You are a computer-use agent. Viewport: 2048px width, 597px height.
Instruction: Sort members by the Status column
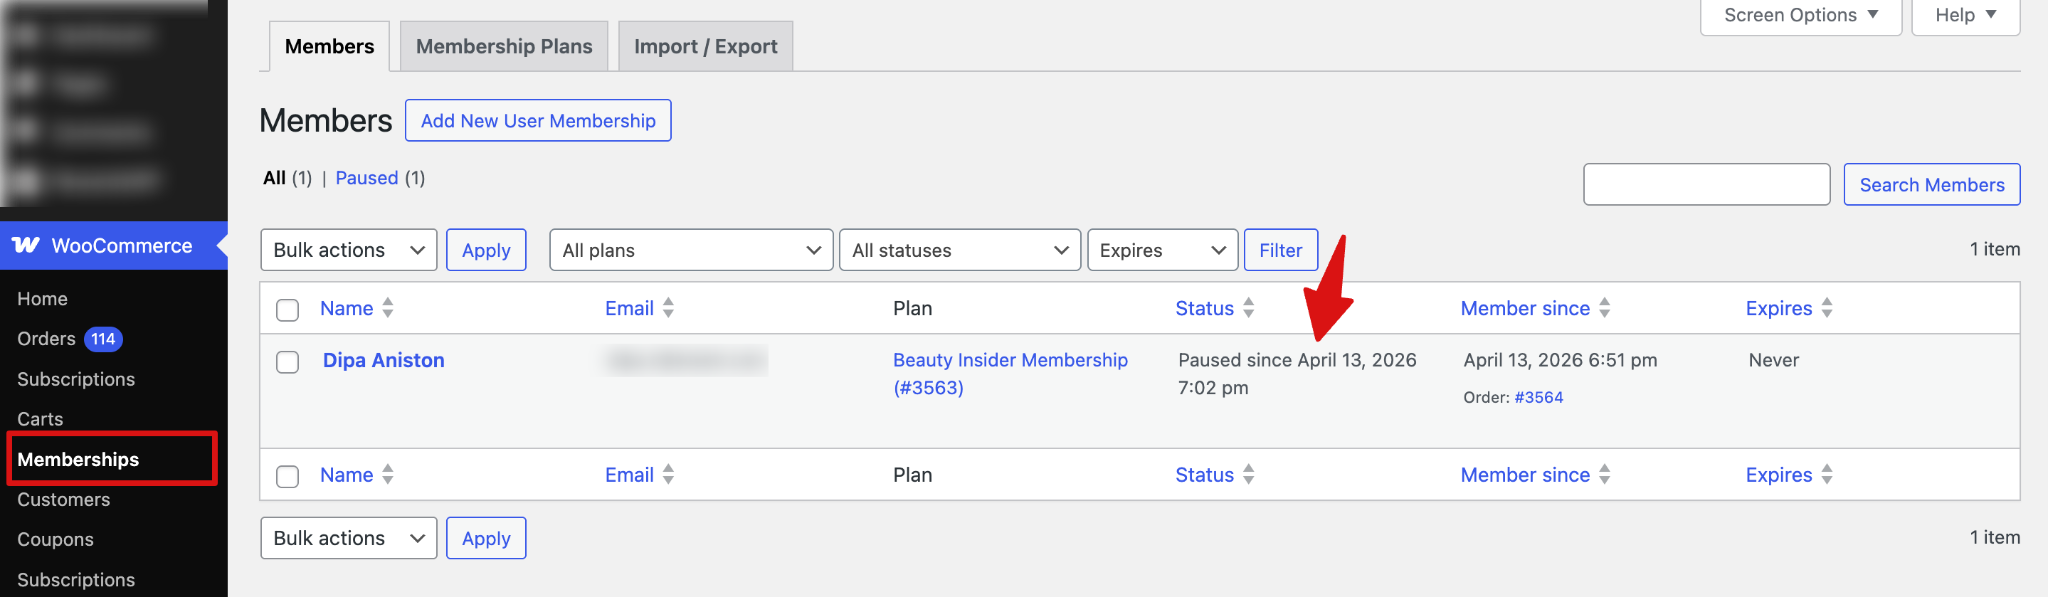1248,308
